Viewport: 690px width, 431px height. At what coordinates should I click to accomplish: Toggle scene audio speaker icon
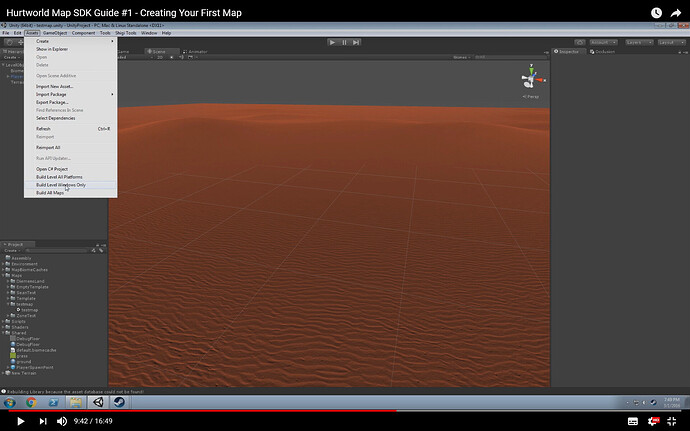click(182, 57)
